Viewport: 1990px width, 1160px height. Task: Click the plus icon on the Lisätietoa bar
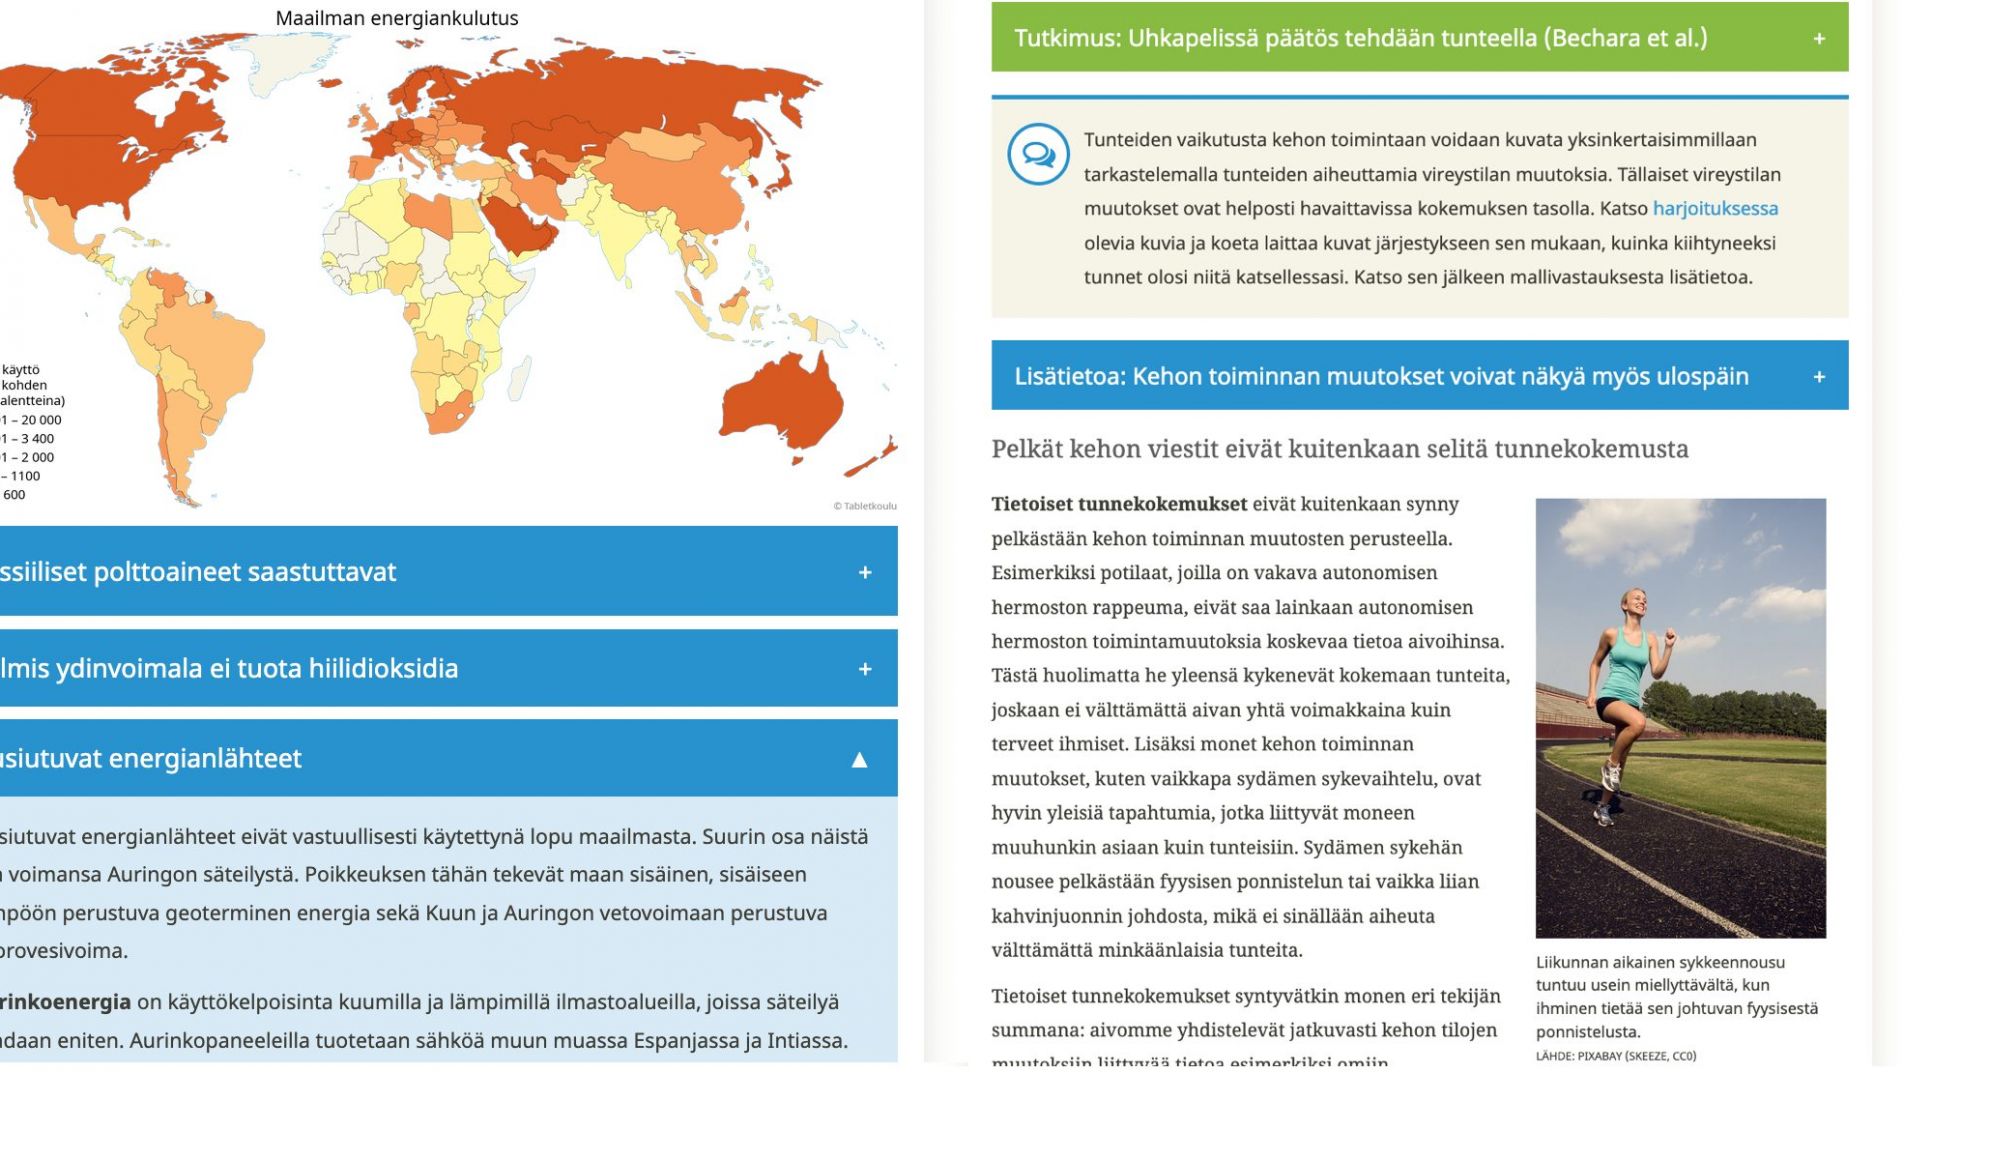coord(1818,377)
